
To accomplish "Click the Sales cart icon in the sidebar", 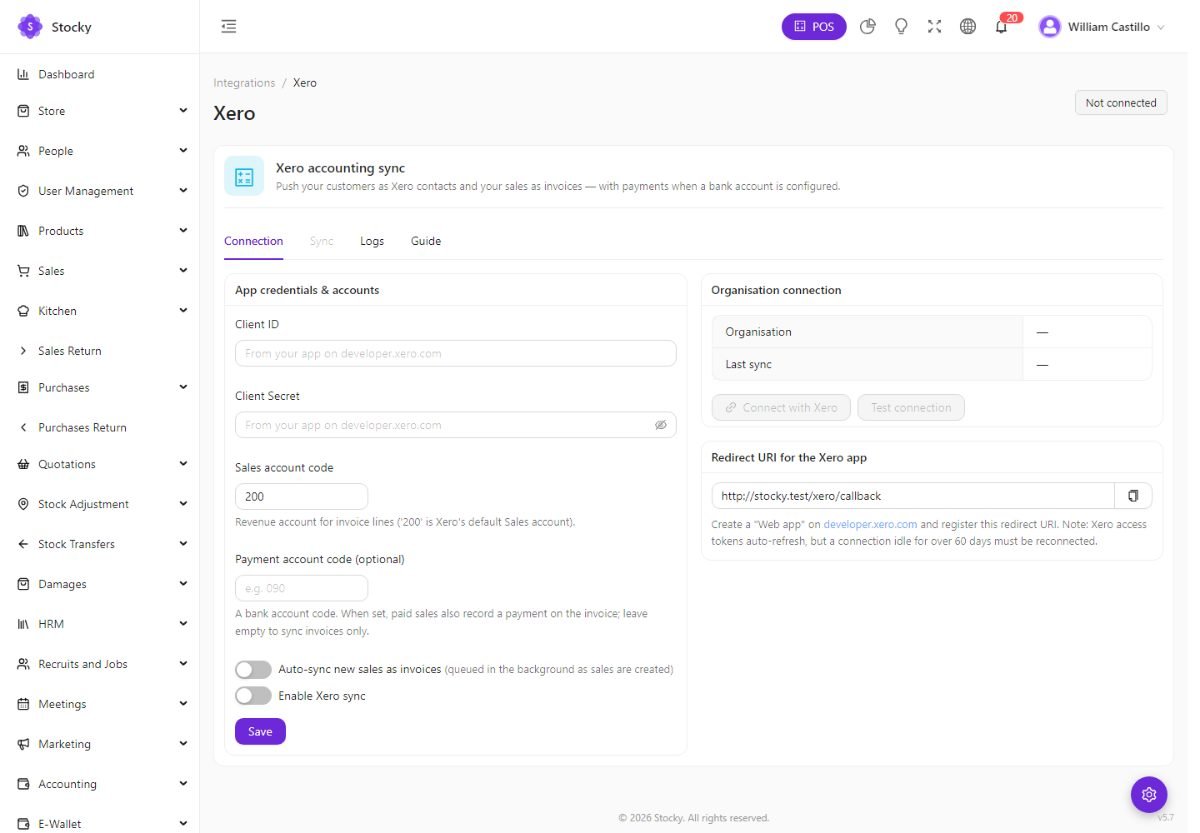I will (24, 271).
